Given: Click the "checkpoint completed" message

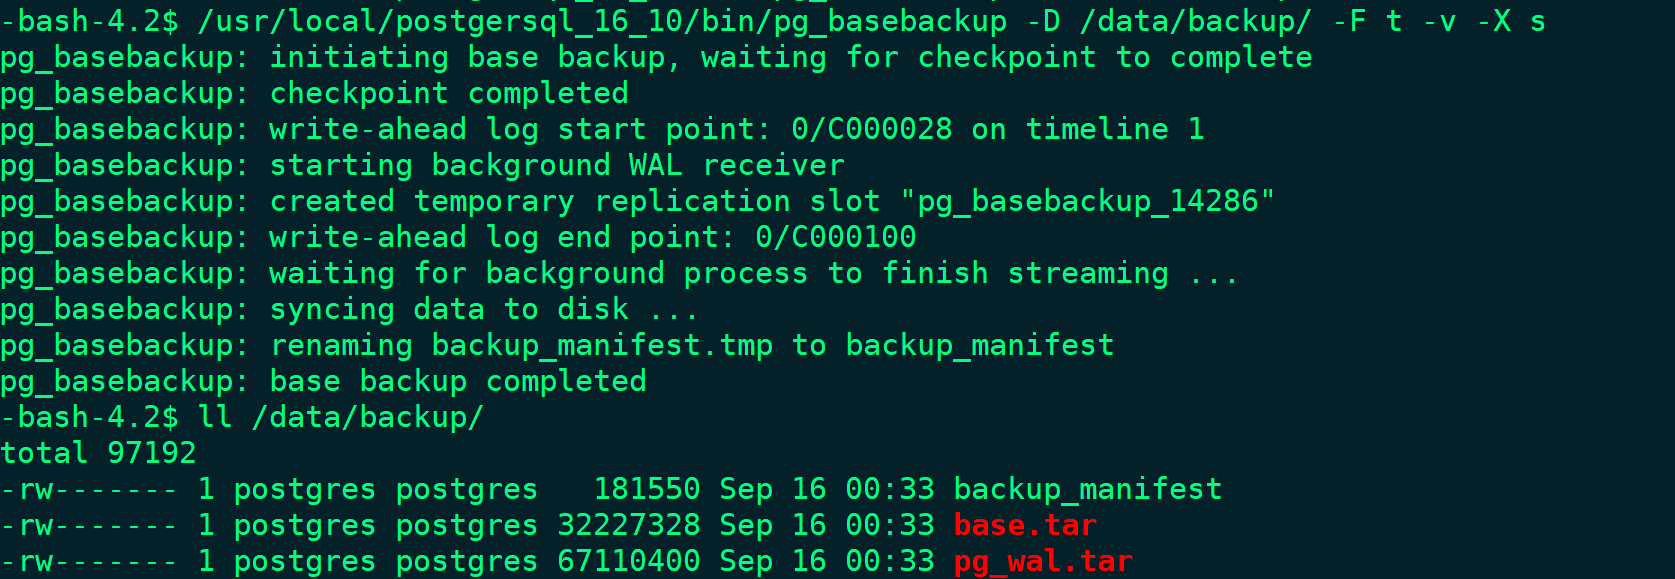Looking at the screenshot, I should (x=449, y=94).
